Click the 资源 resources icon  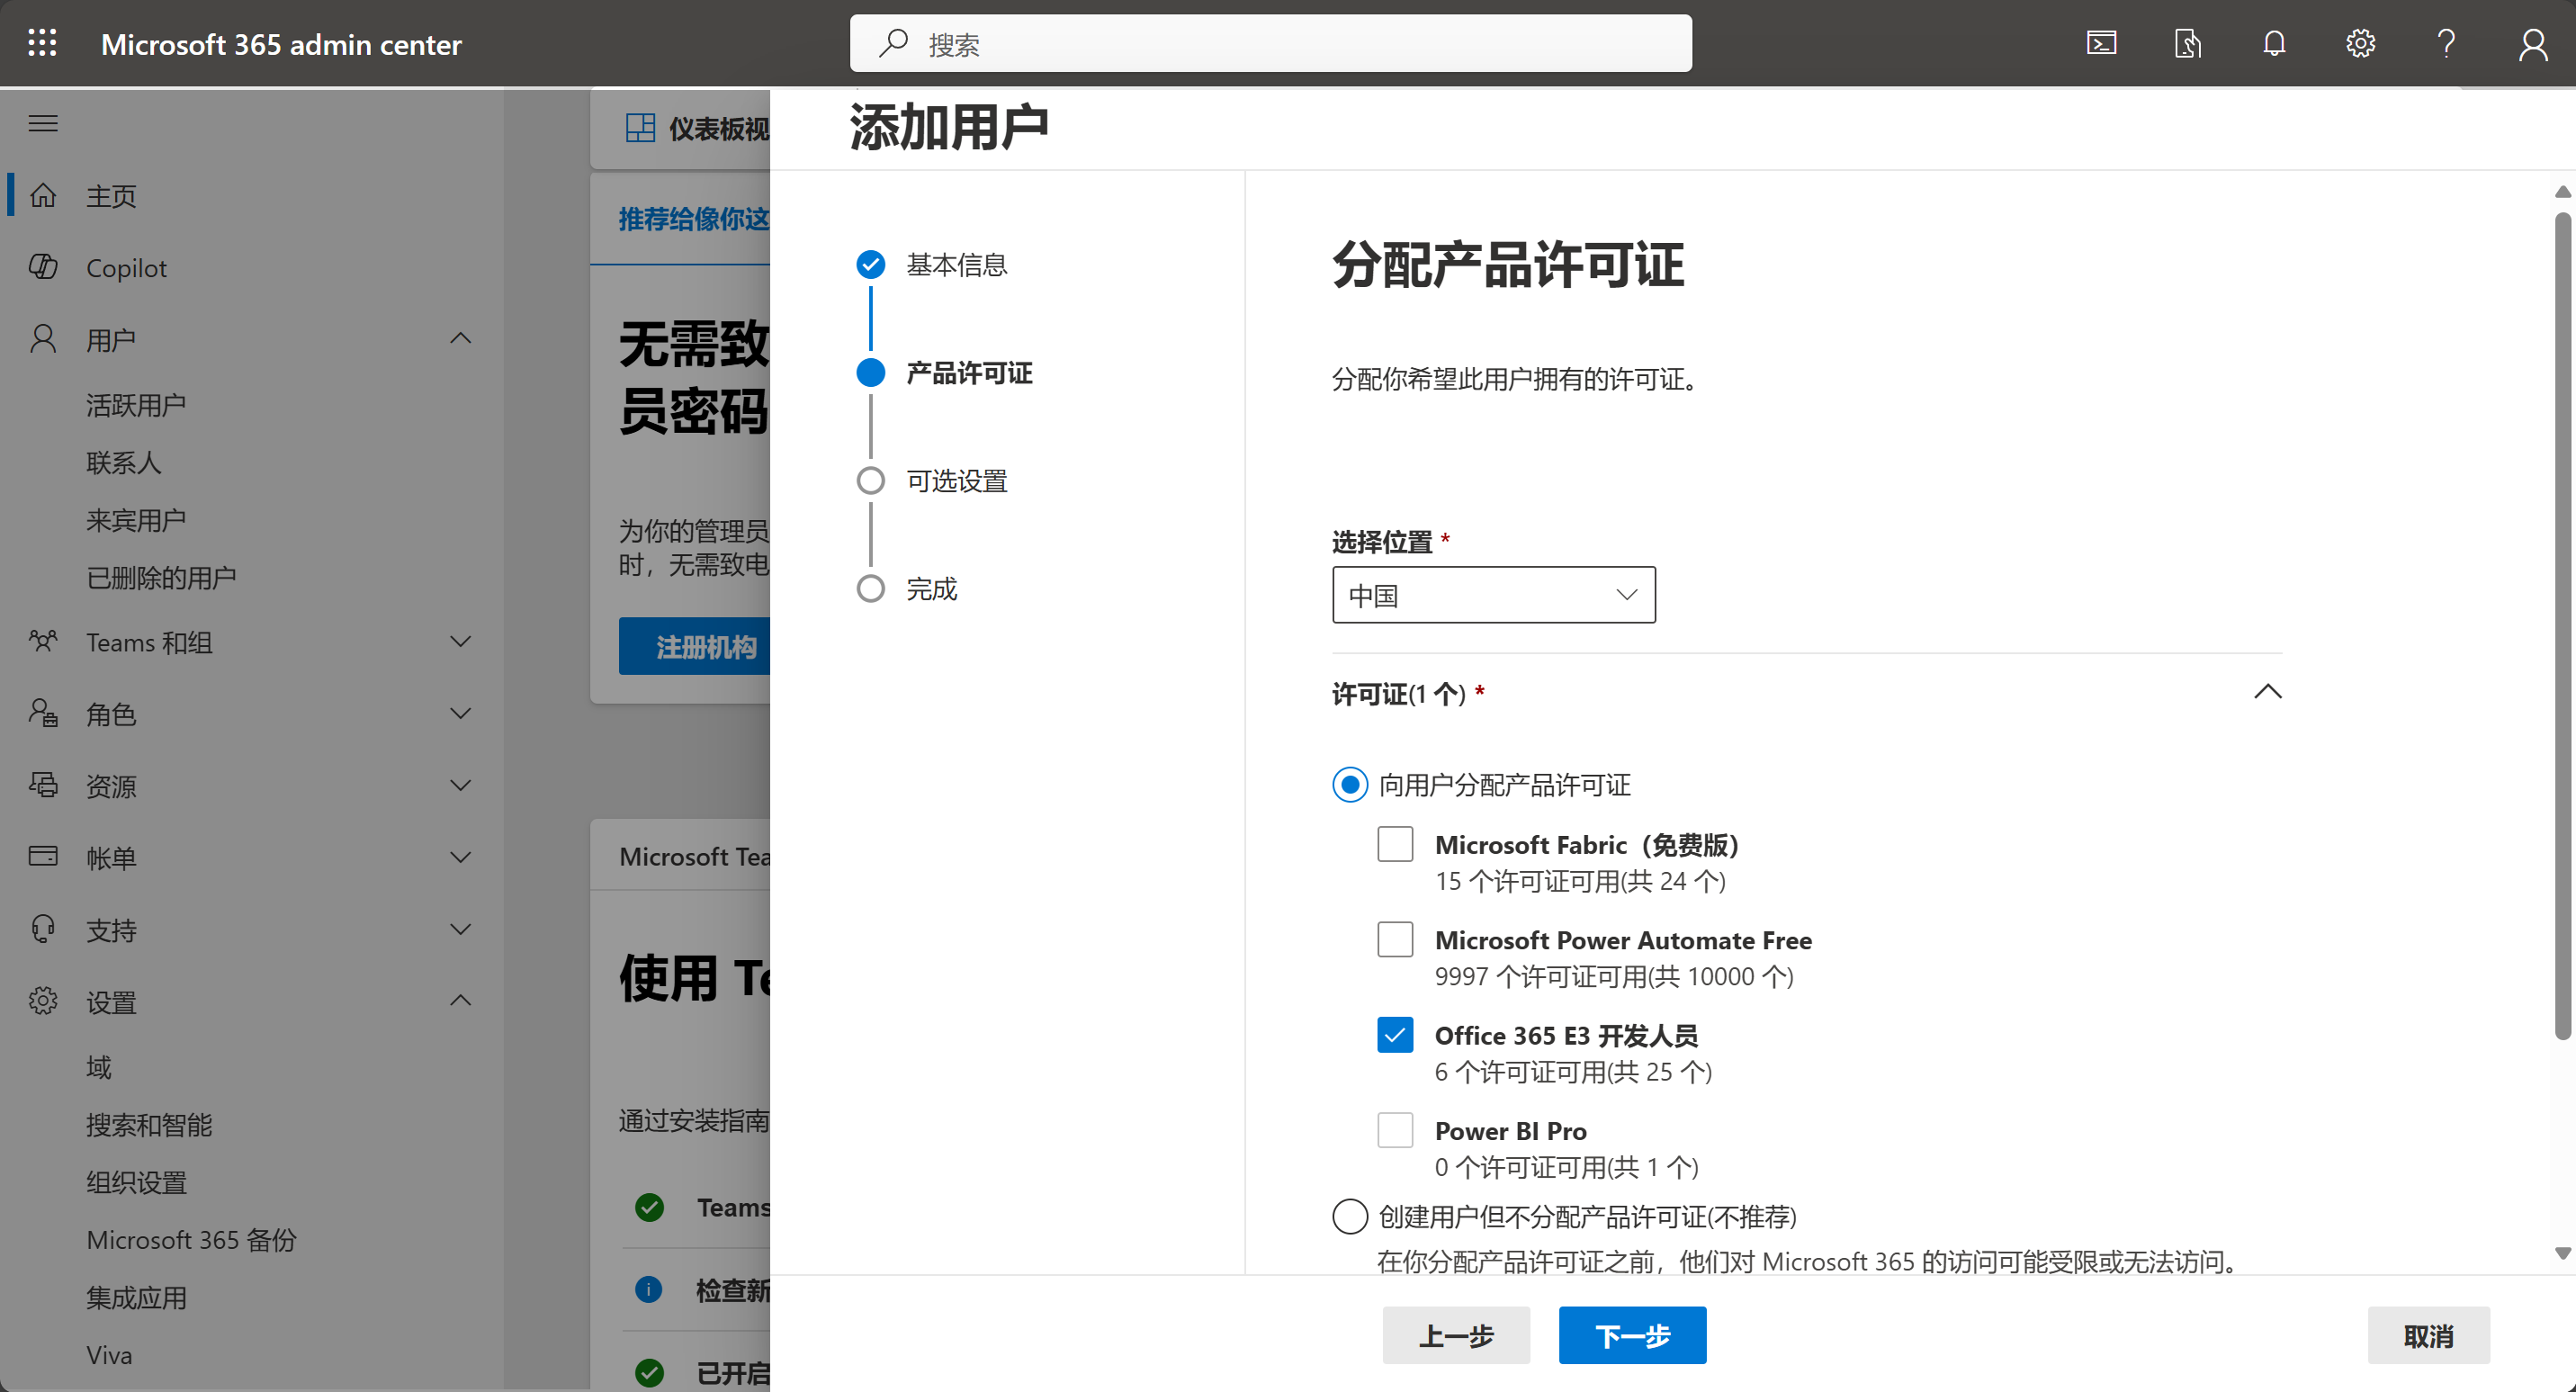click(43, 785)
